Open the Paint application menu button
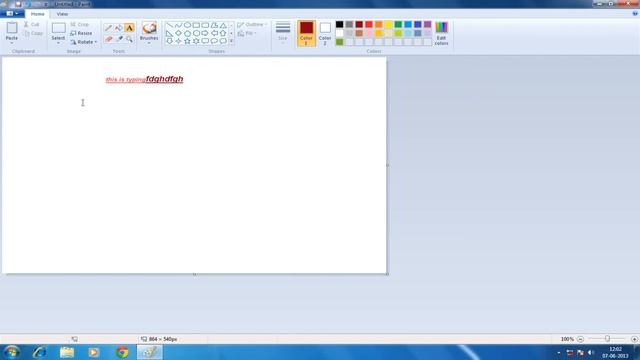Viewport: 640px width, 360px height. pos(12,14)
